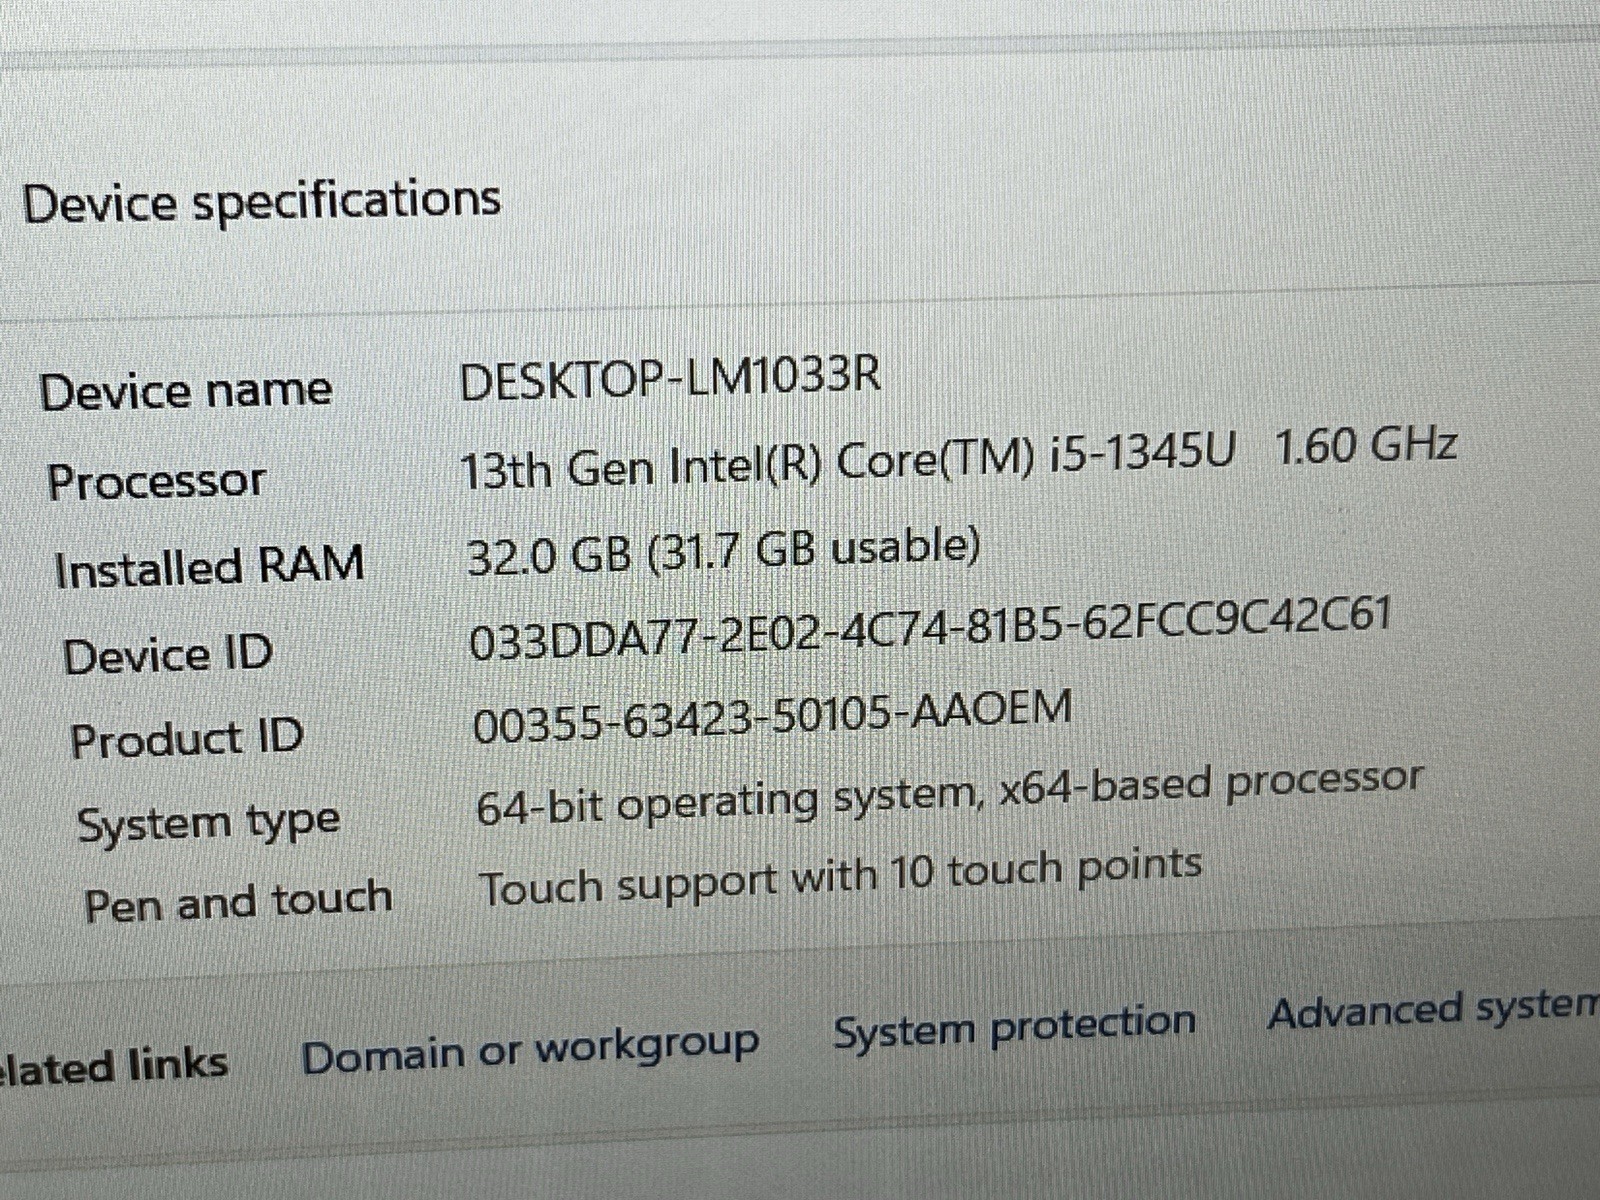Click the Device name label
Viewport: 1600px width, 1200px height.
click(185, 390)
